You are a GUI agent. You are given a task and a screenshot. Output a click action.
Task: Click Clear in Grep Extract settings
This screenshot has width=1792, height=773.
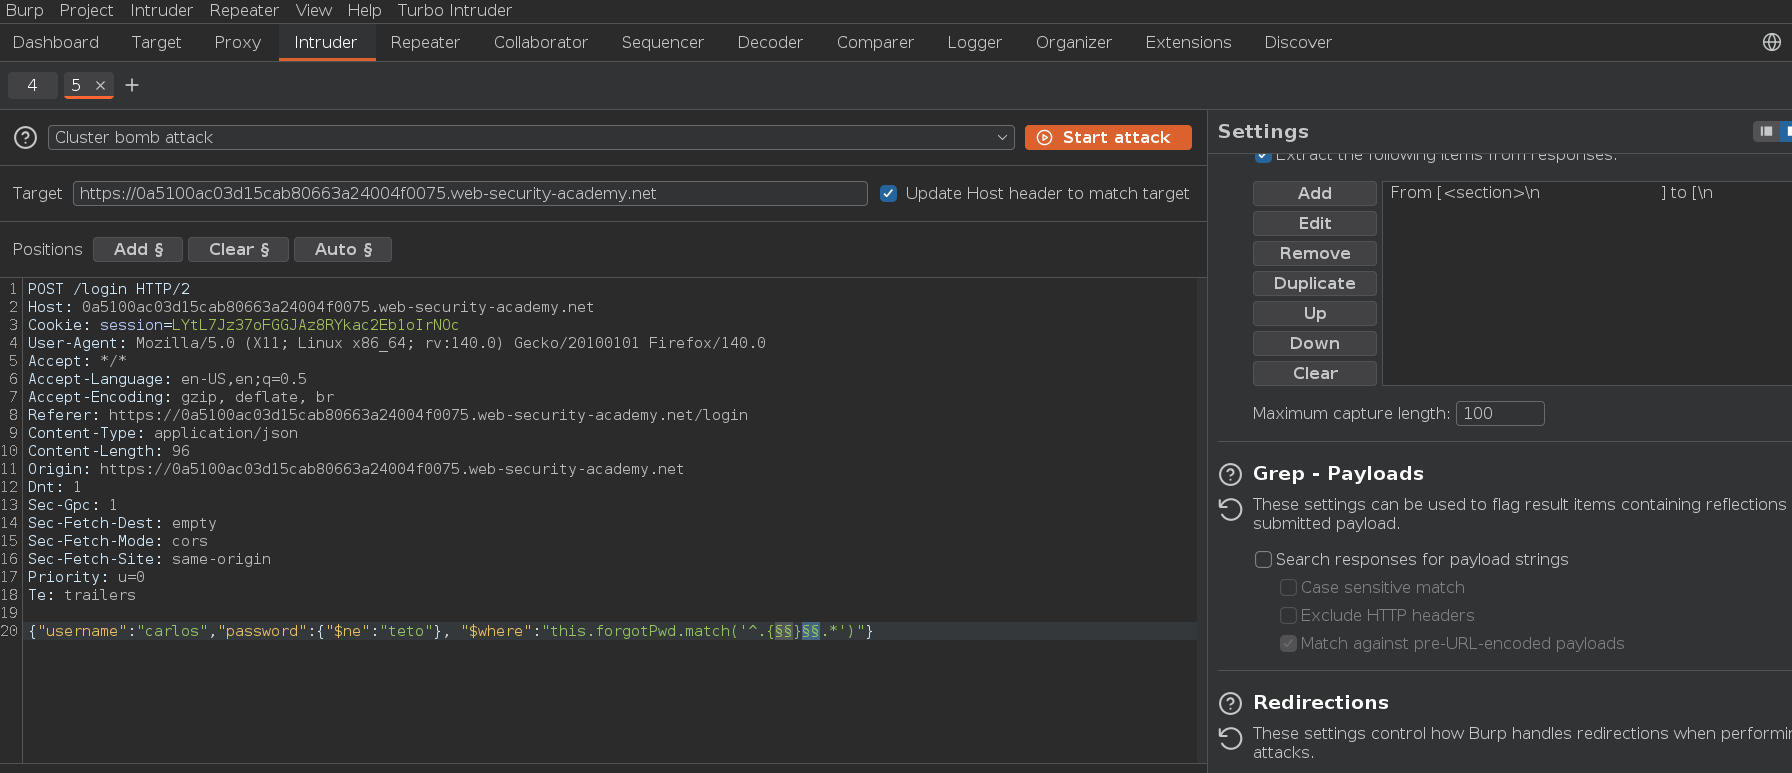[1314, 373]
